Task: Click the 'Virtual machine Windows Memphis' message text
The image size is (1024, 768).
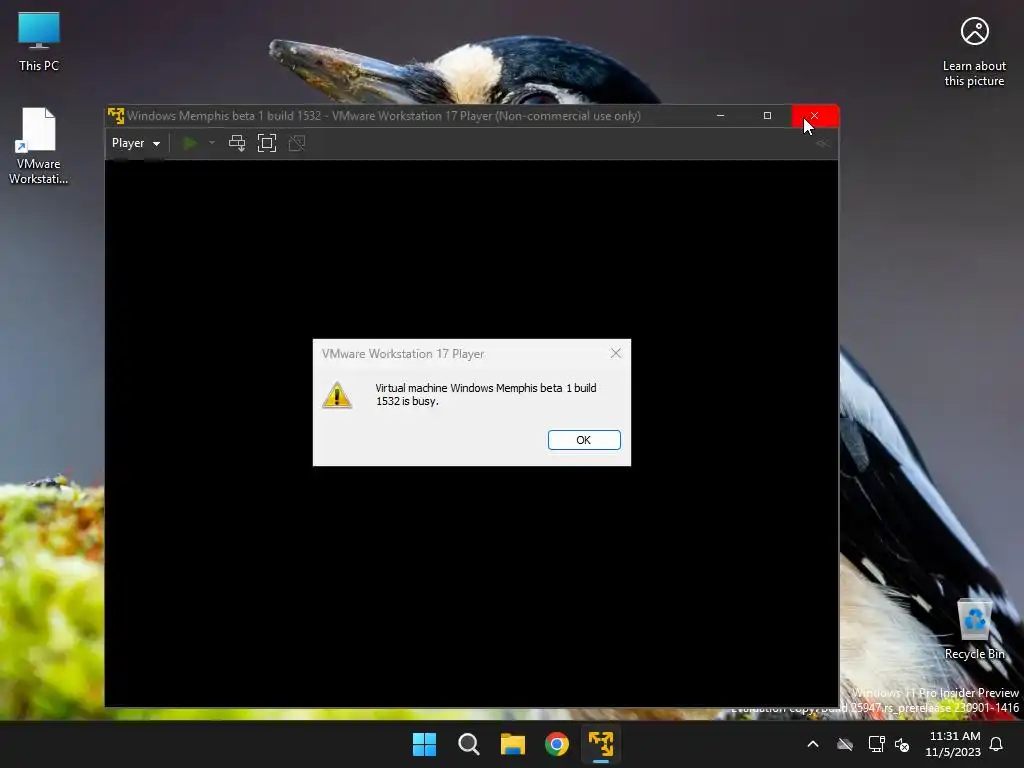Action: coord(486,394)
